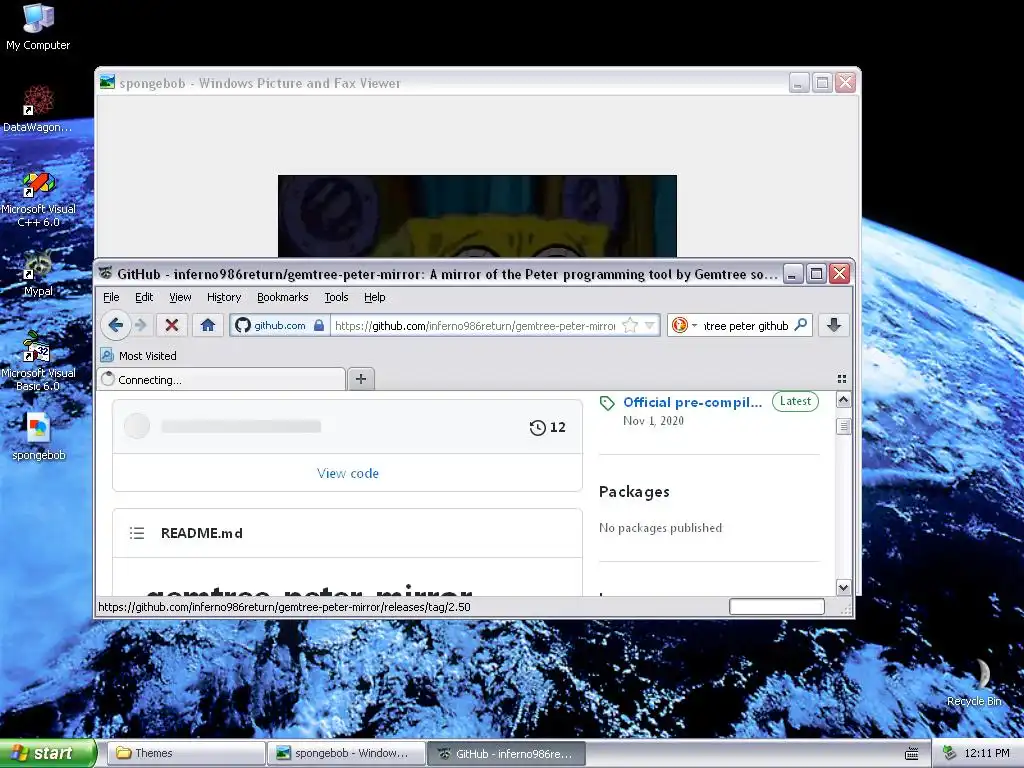The image size is (1024, 768).
Task: Select the Connecting... browser tab
Action: pyautogui.click(x=222, y=379)
